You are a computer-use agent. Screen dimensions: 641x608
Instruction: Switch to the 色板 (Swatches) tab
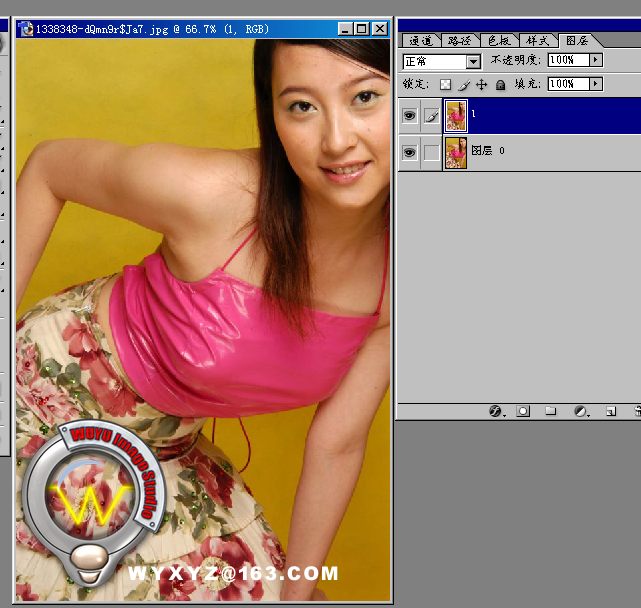click(499, 40)
